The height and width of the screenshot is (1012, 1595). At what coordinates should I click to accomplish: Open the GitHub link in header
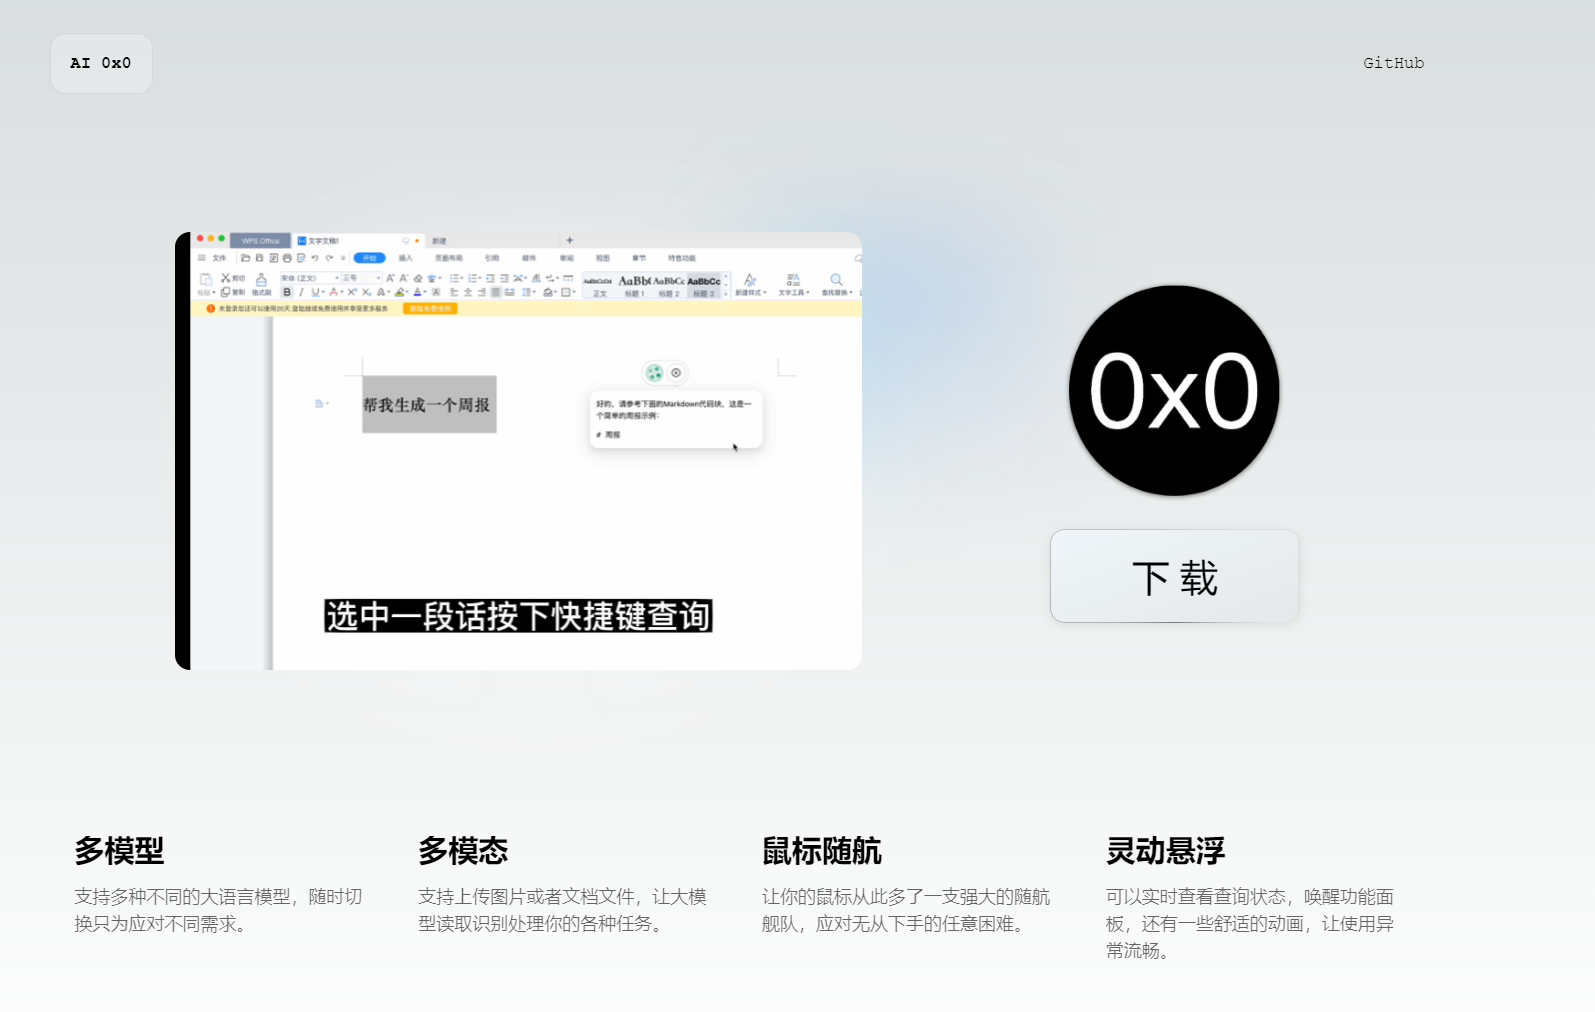(1393, 63)
